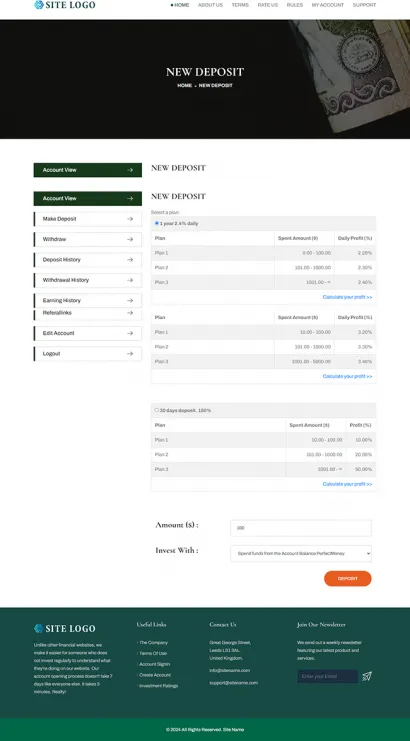410x741 pixels.
Task: Click the arrow icon beside Logout
Action: pos(130,353)
